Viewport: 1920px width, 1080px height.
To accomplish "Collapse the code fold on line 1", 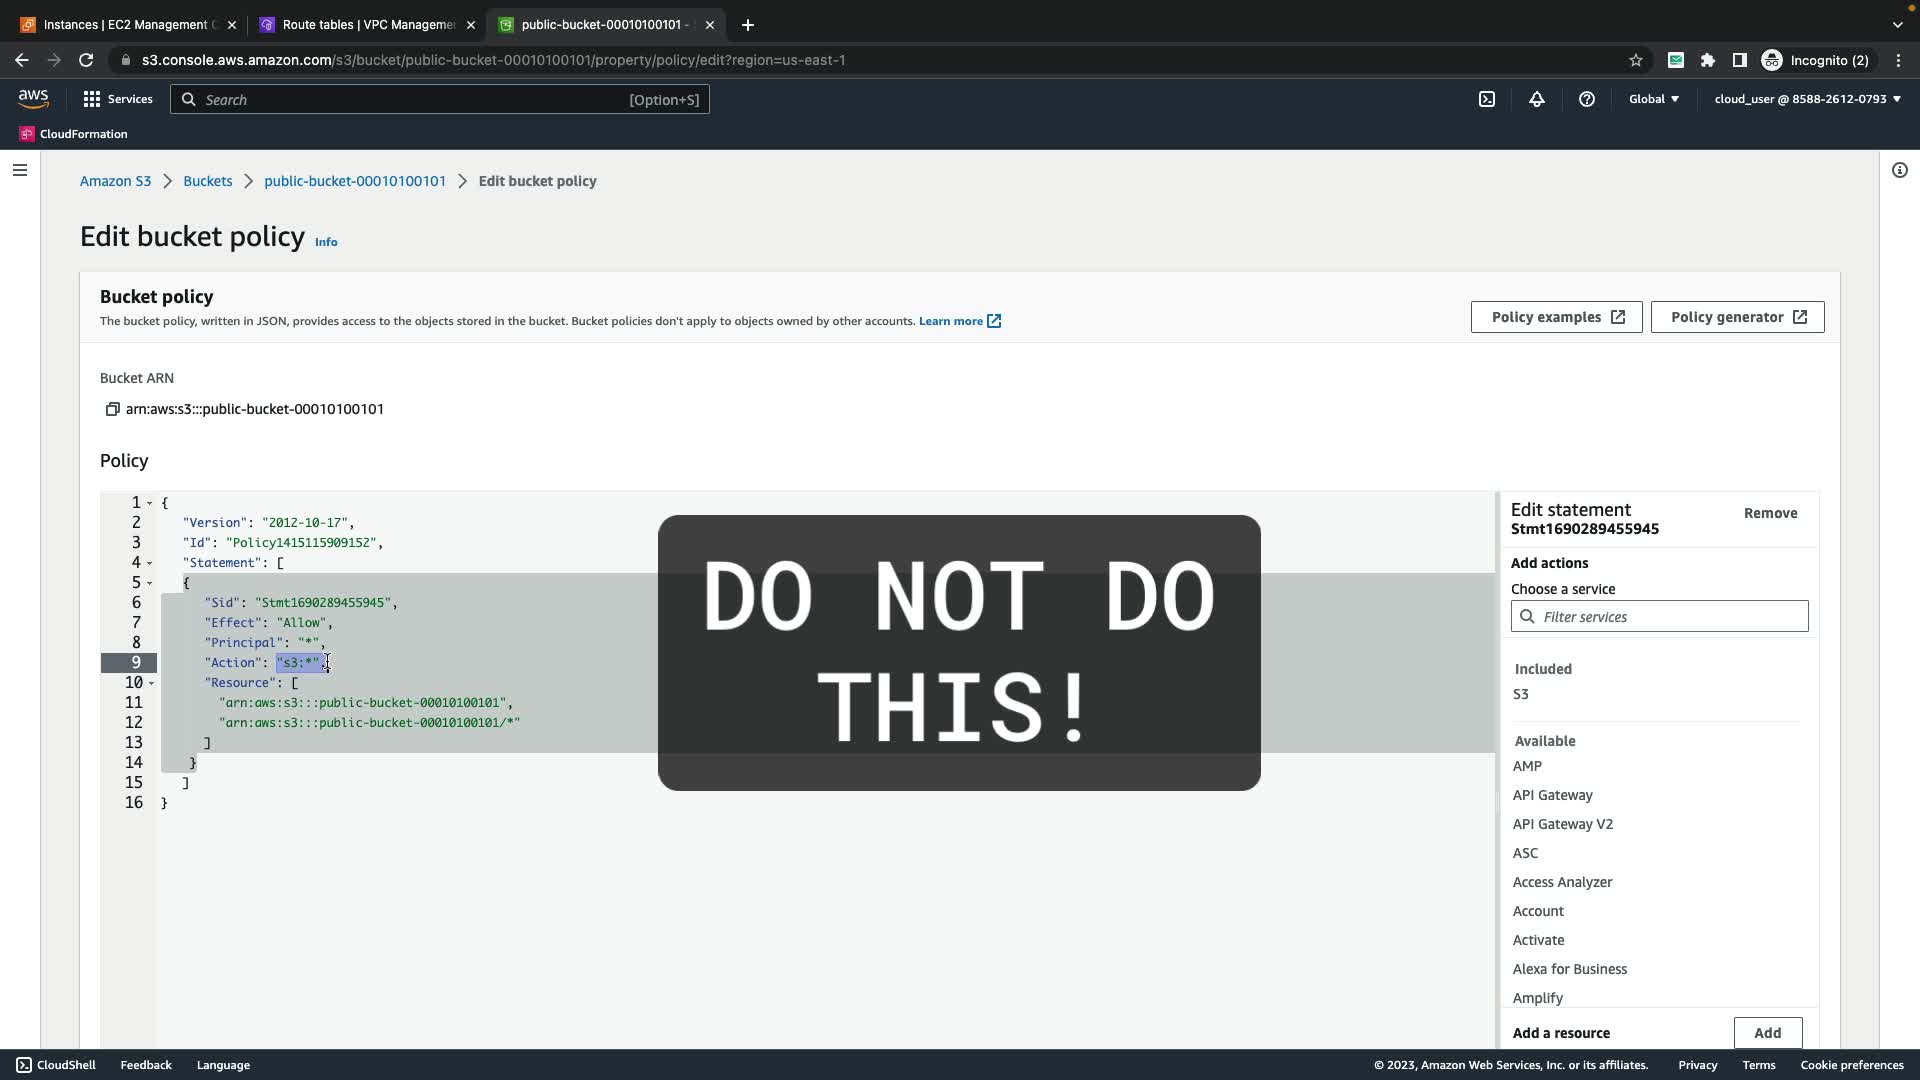I will click(x=150, y=503).
